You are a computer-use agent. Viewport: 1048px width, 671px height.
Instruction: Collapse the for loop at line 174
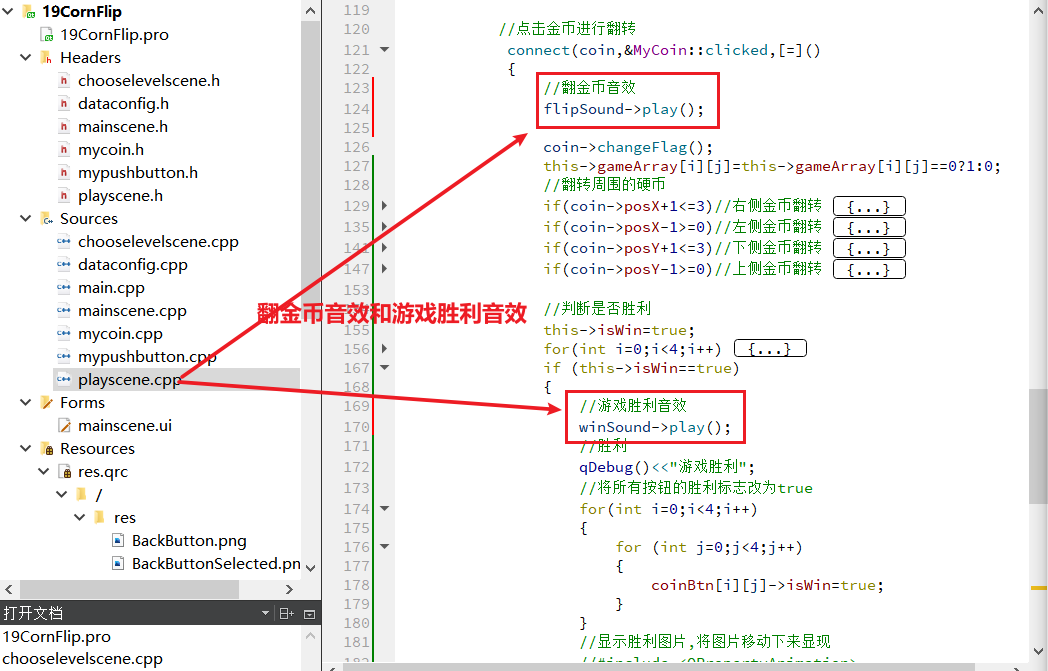[384, 509]
